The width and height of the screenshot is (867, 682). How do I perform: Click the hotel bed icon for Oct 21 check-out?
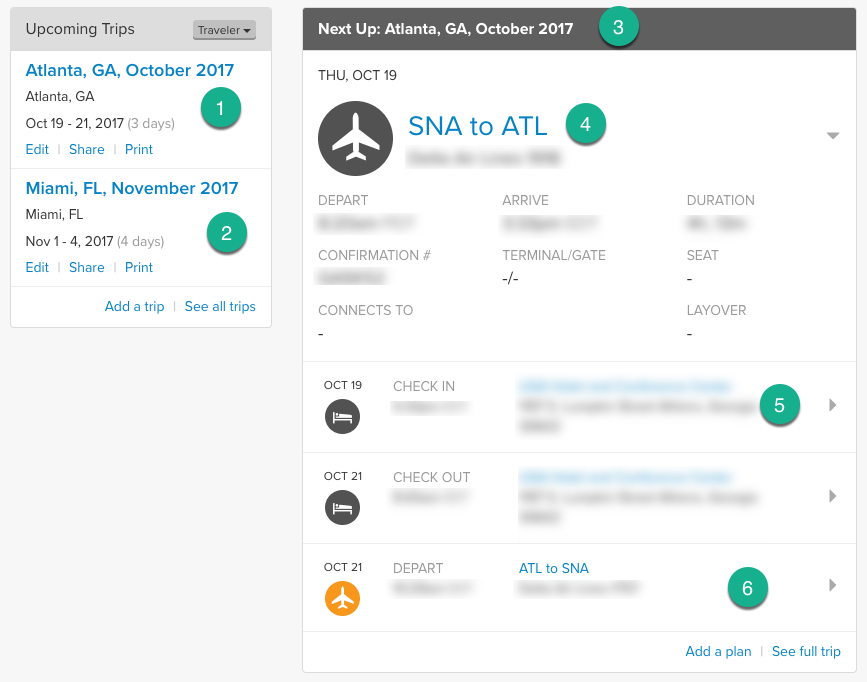pos(342,508)
